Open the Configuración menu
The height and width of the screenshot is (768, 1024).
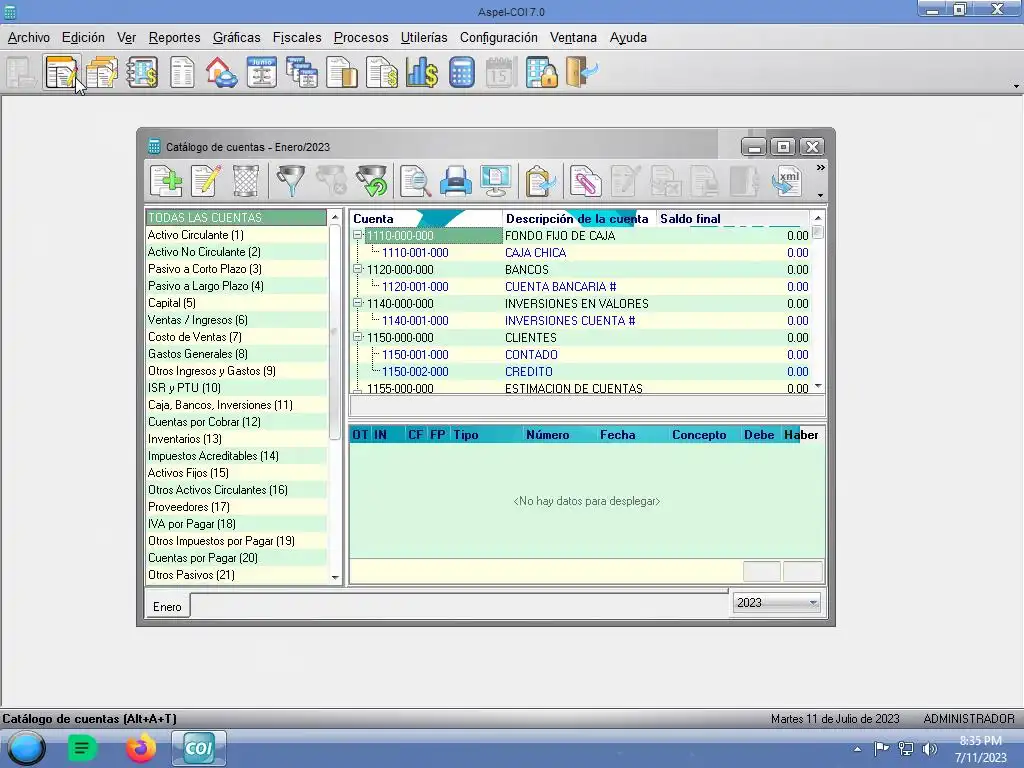point(499,38)
